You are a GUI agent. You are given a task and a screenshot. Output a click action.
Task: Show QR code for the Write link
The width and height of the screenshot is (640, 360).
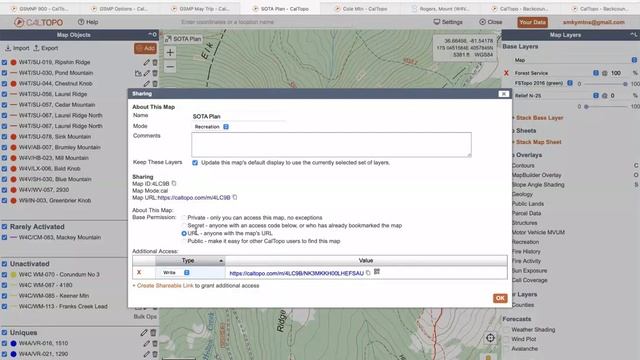click(x=377, y=271)
